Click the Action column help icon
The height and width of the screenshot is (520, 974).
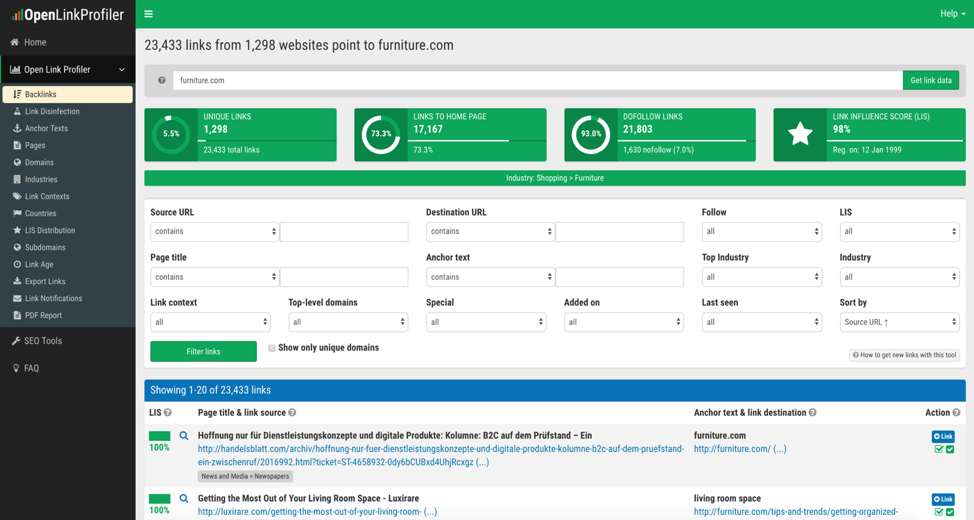tap(956, 413)
